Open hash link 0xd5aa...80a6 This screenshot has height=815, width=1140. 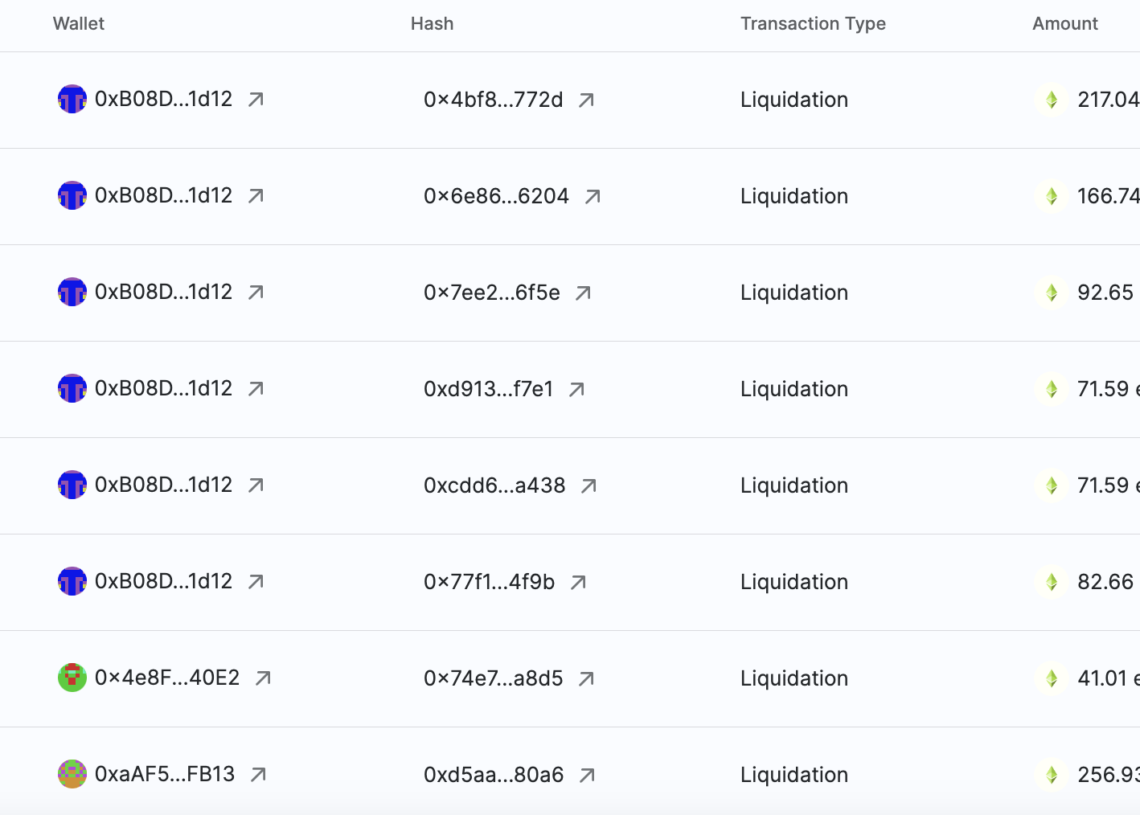pyautogui.click(x=493, y=774)
